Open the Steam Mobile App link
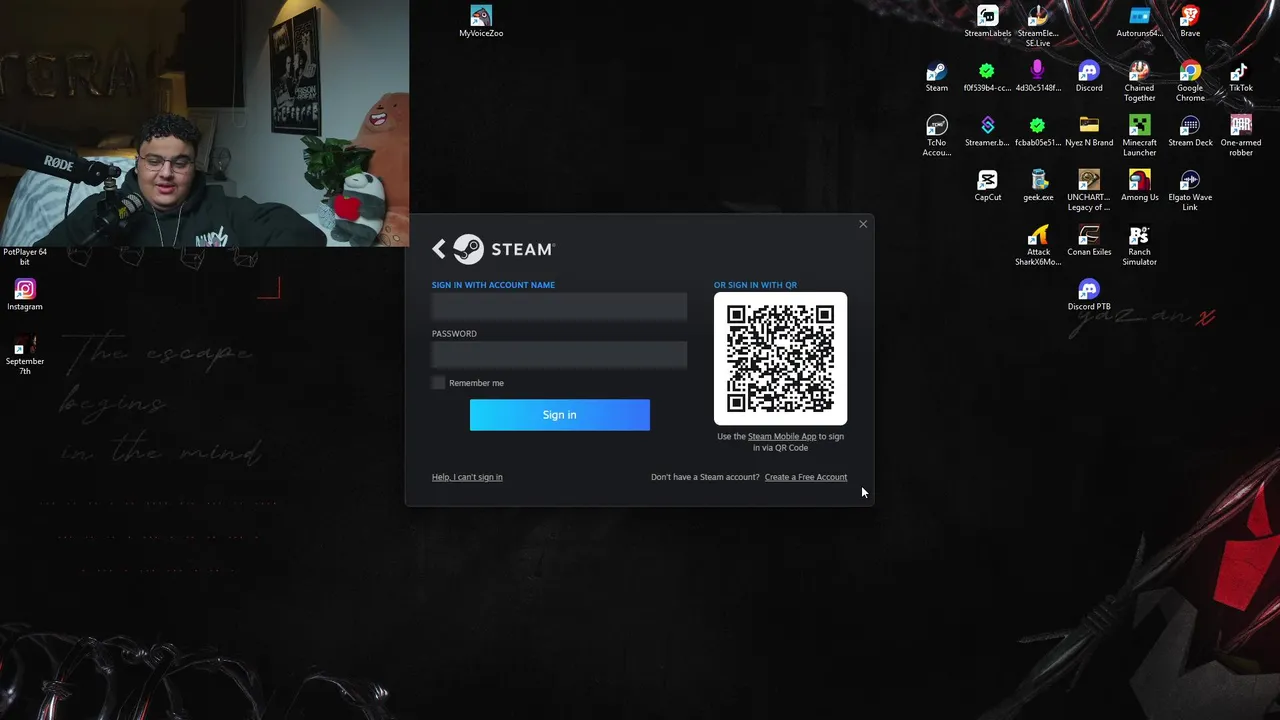 tap(782, 436)
